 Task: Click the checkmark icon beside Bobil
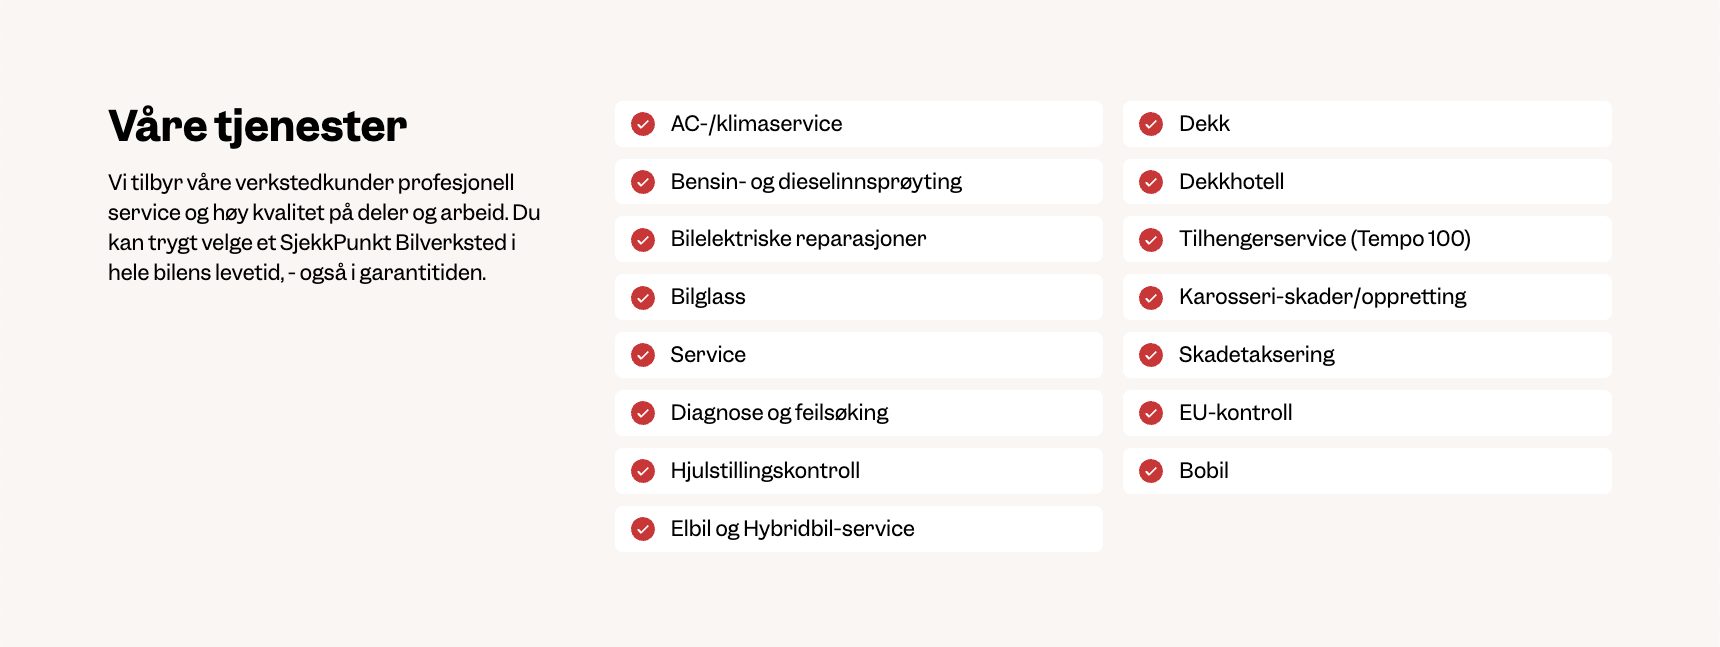pyautogui.click(x=1151, y=471)
